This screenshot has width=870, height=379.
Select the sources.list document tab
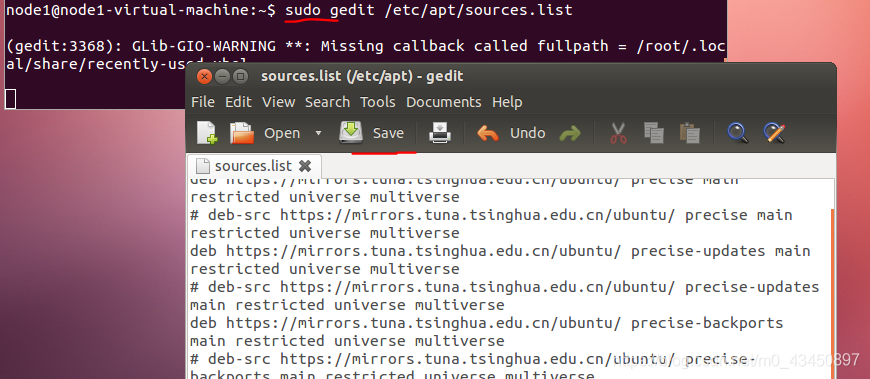tap(254, 166)
